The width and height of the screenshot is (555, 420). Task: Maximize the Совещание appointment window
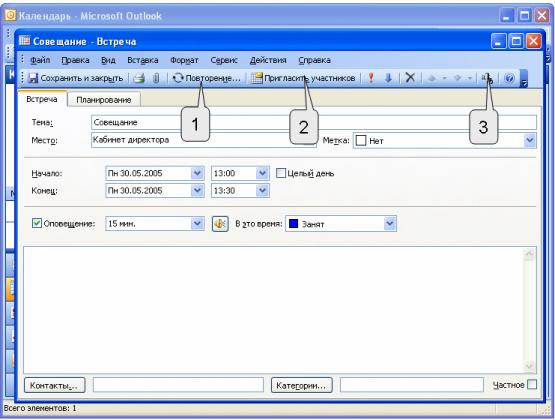(x=516, y=41)
